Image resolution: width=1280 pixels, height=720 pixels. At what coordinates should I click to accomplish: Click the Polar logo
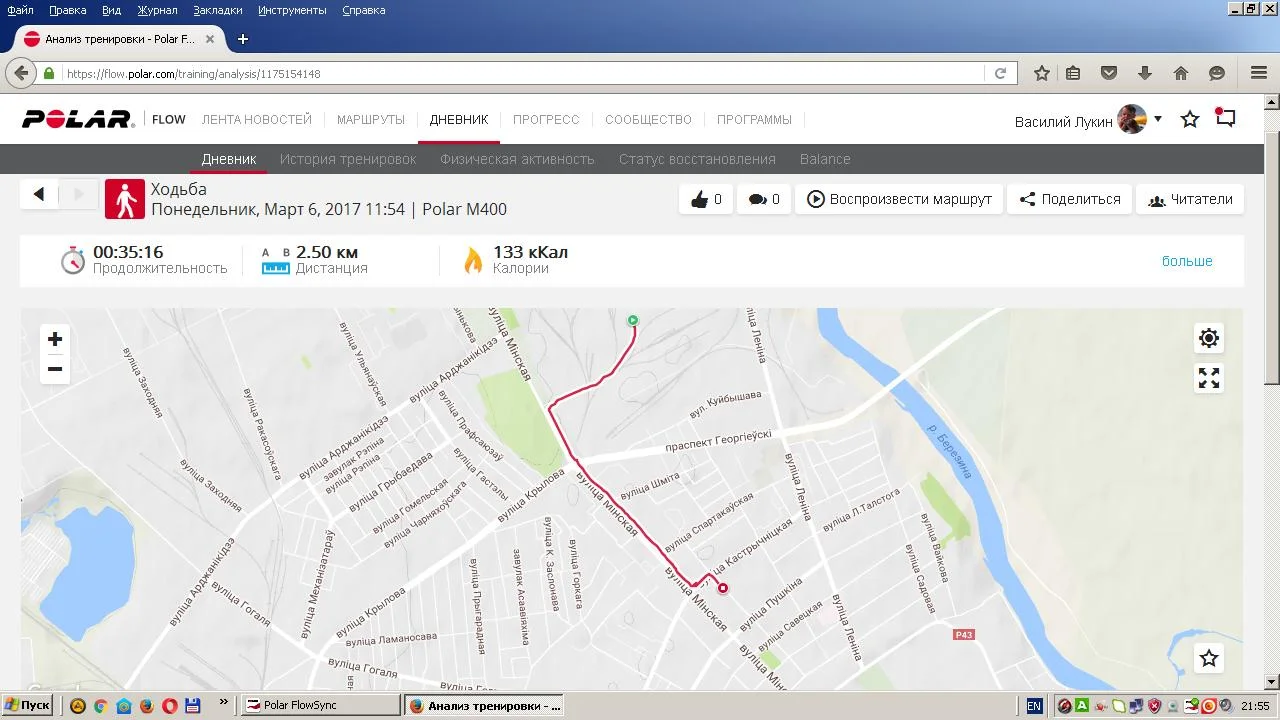pos(77,119)
